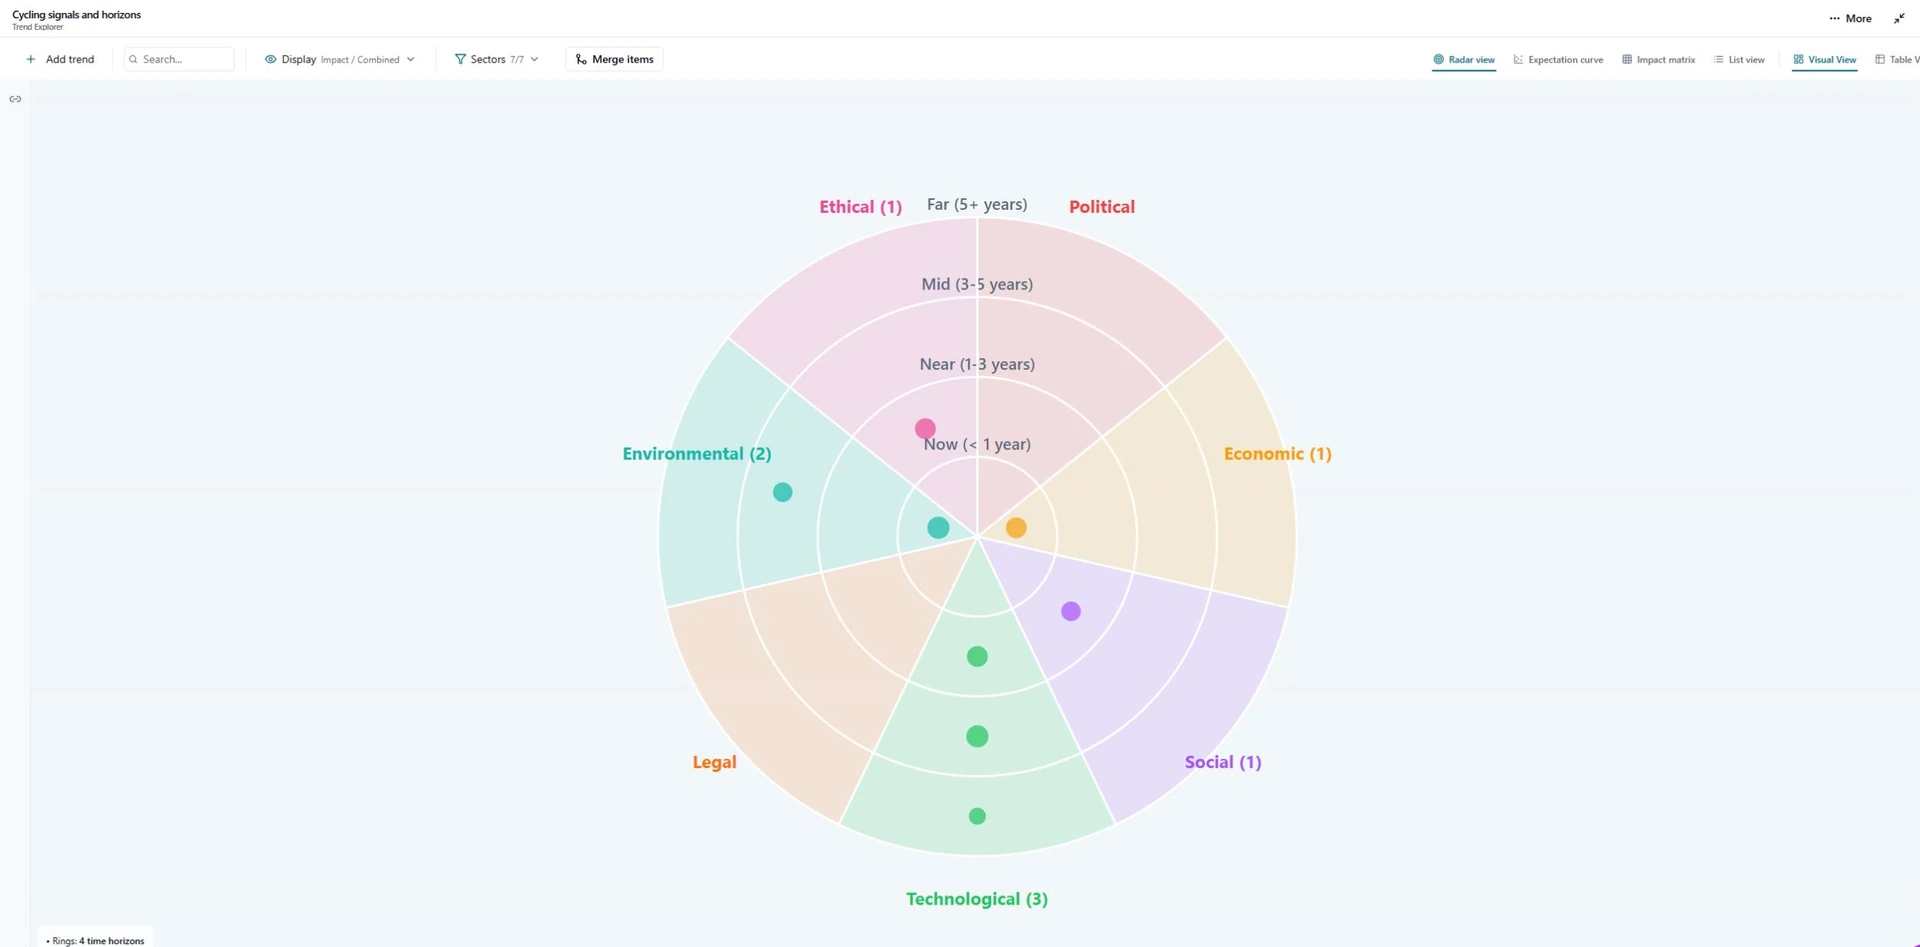
Task: Click the Rings: 4 time horizons status
Action: coord(96,940)
